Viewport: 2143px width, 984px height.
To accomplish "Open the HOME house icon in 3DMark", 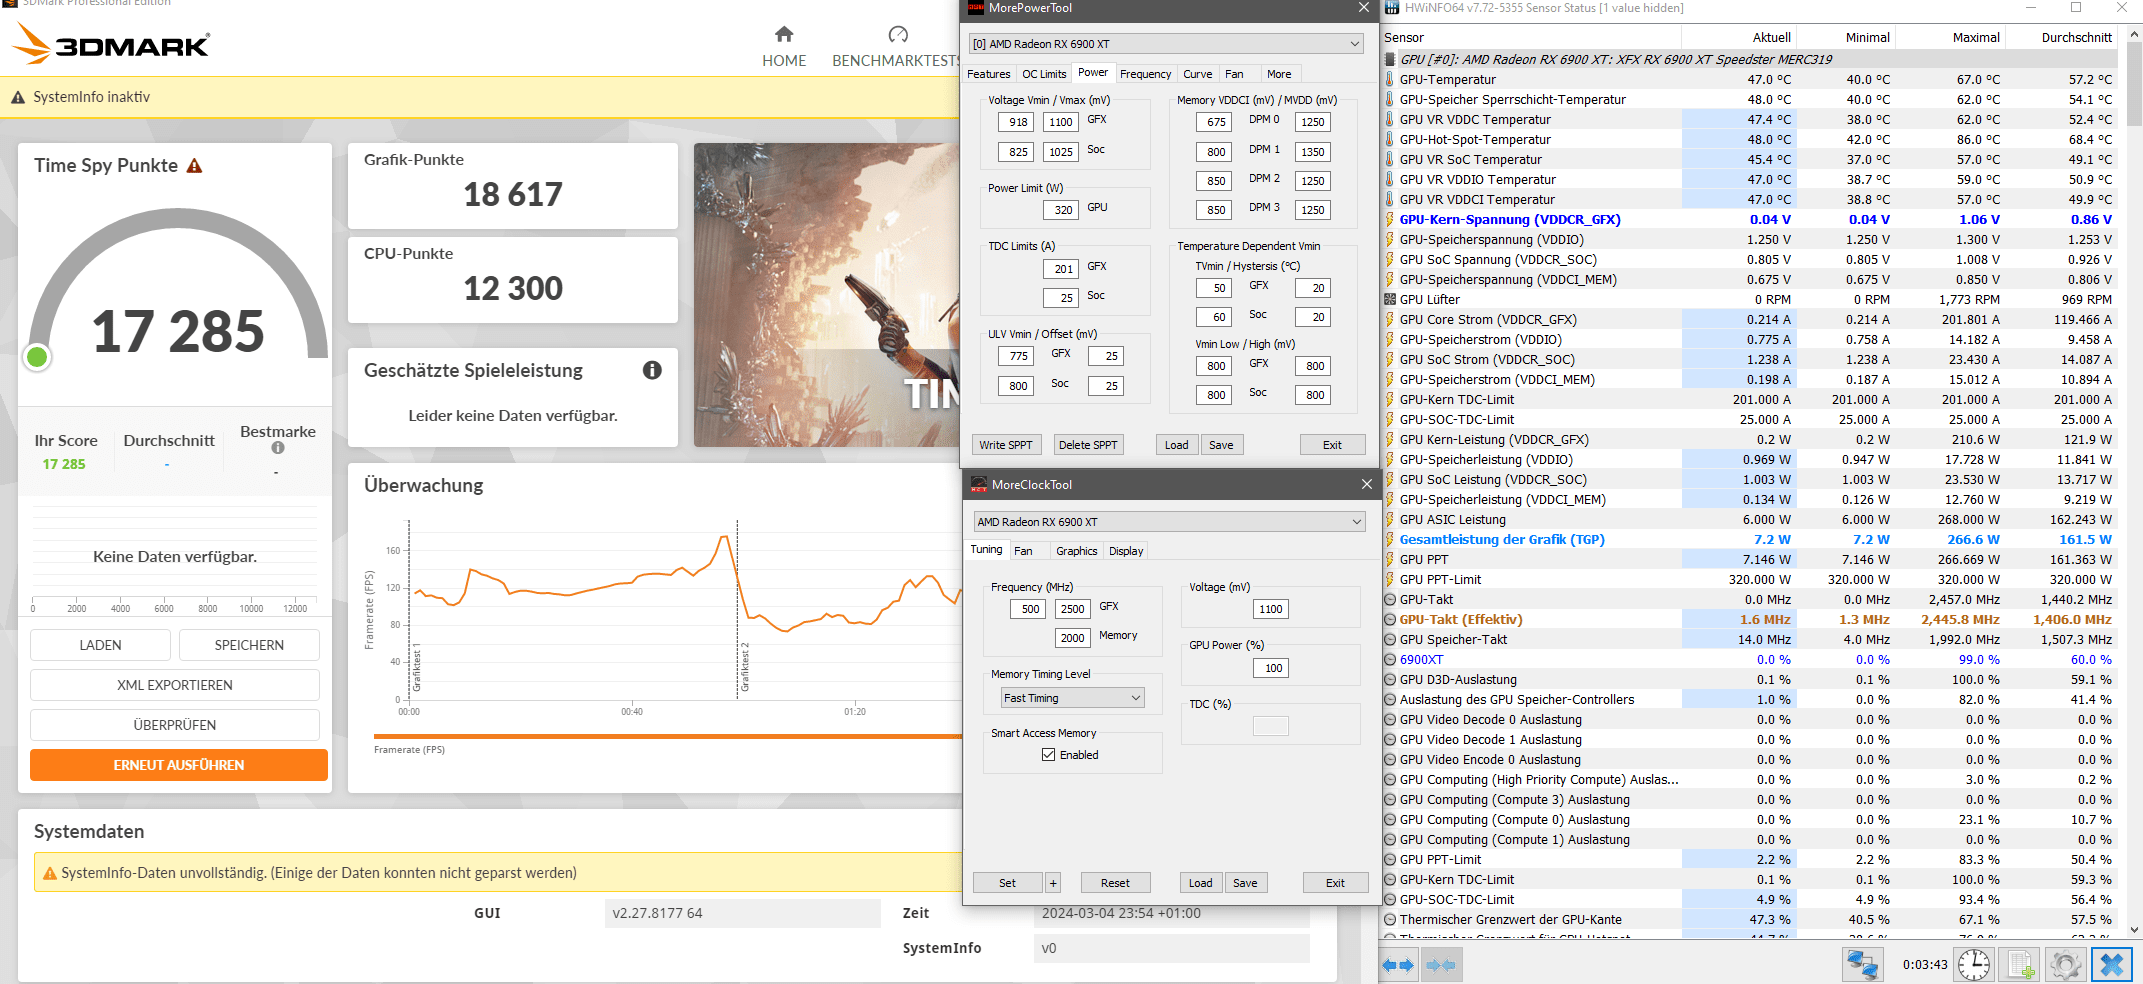I will (x=784, y=35).
